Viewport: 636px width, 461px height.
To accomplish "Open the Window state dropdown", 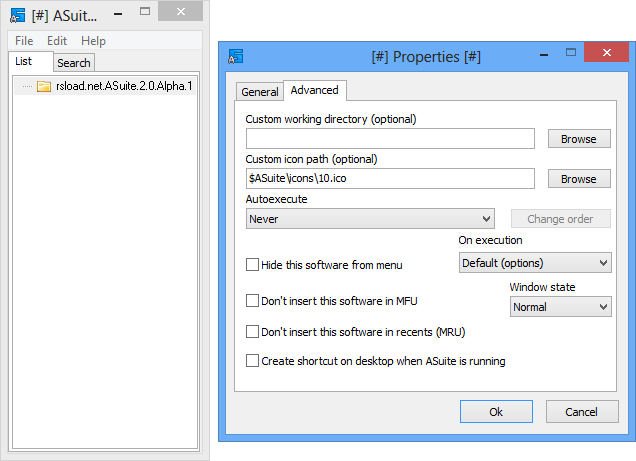I will [x=560, y=307].
